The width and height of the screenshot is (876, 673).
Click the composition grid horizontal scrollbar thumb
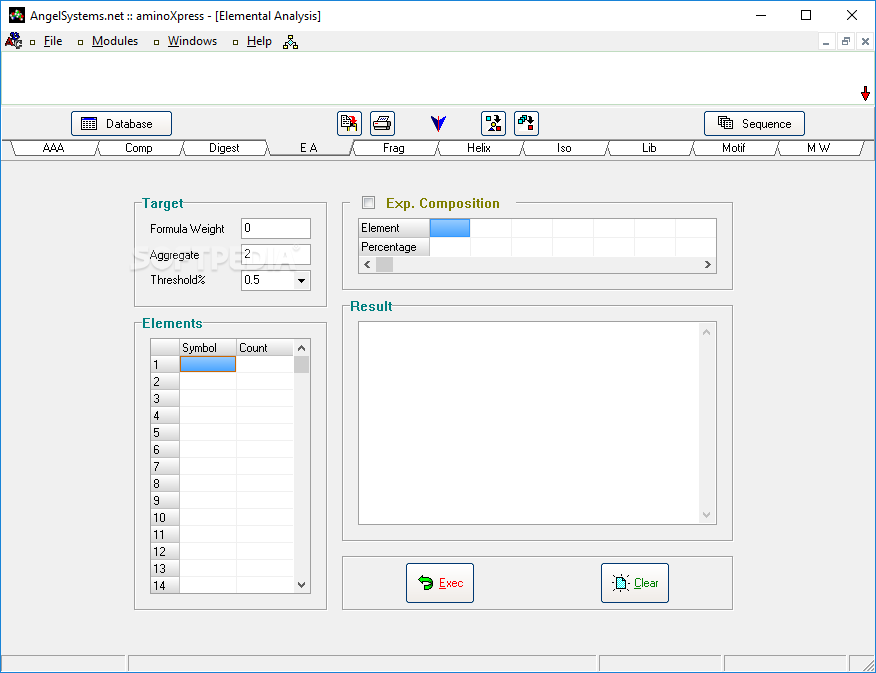(x=384, y=265)
